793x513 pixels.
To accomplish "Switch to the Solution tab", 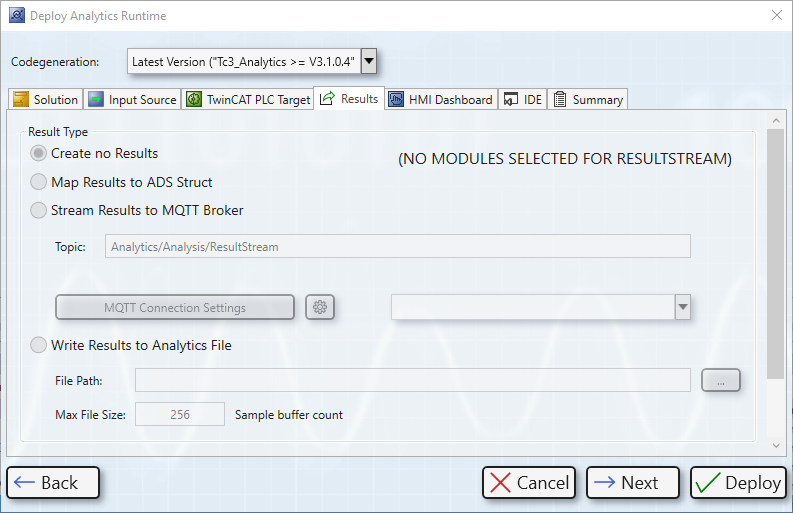I will point(45,99).
